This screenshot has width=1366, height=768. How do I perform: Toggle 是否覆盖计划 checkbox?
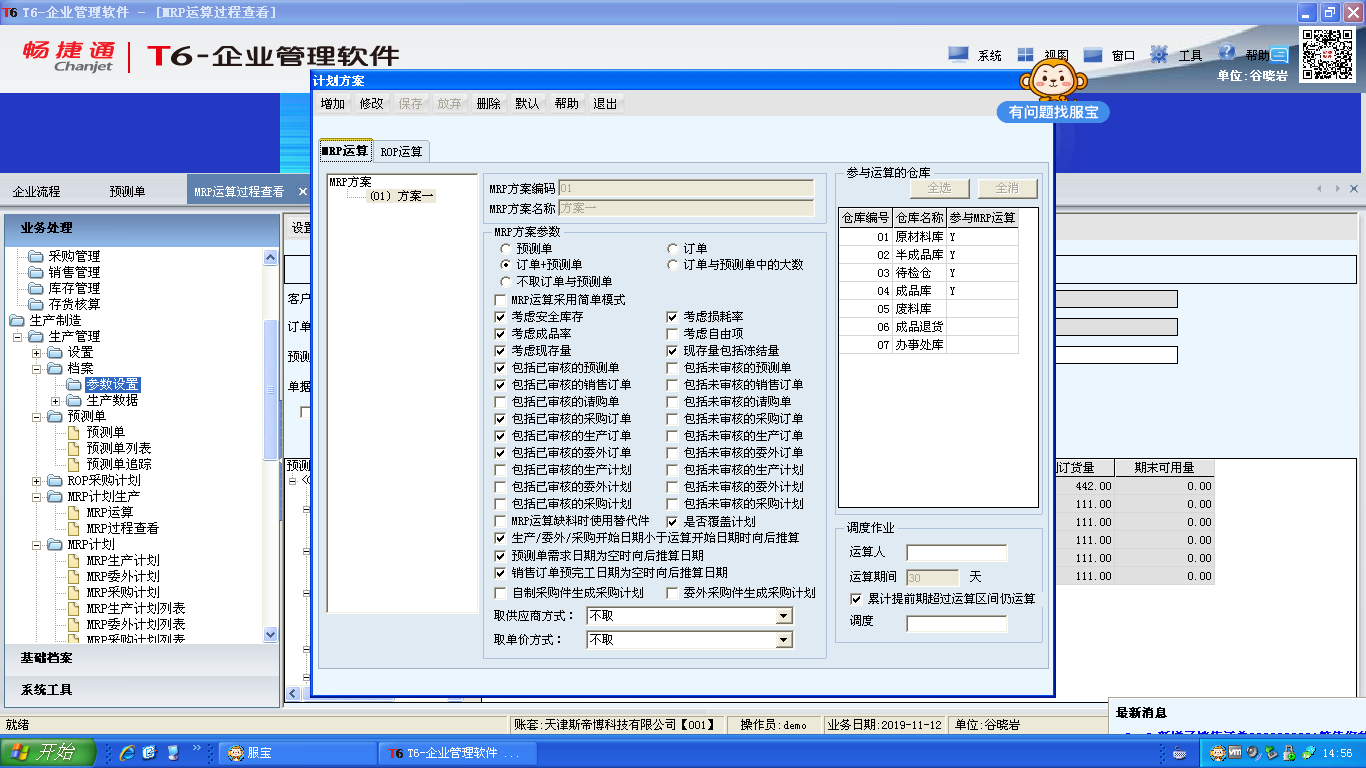click(673, 521)
